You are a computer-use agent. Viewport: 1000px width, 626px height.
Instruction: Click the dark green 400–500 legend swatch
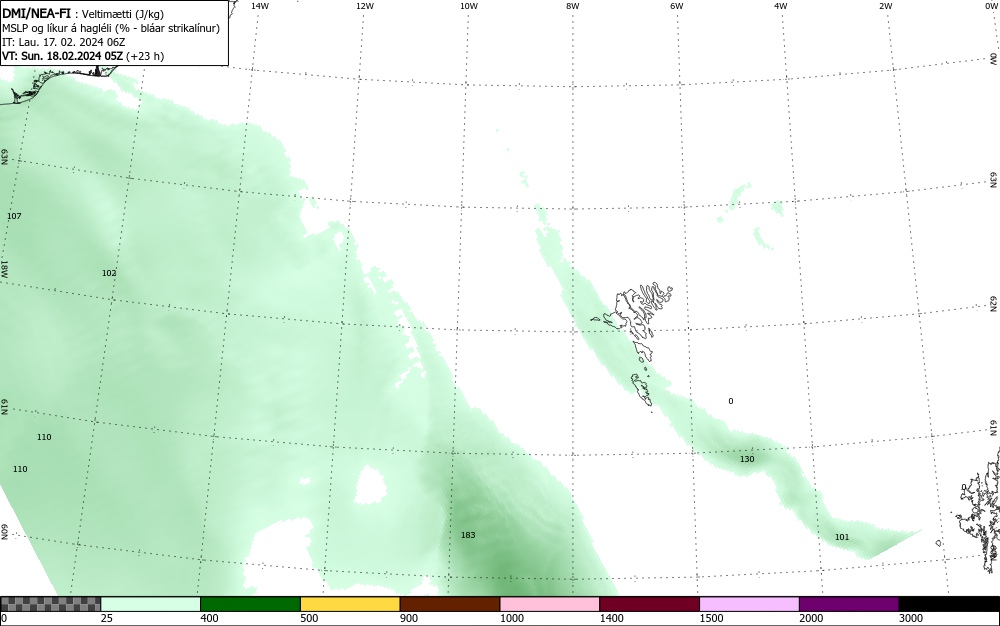tap(250, 604)
